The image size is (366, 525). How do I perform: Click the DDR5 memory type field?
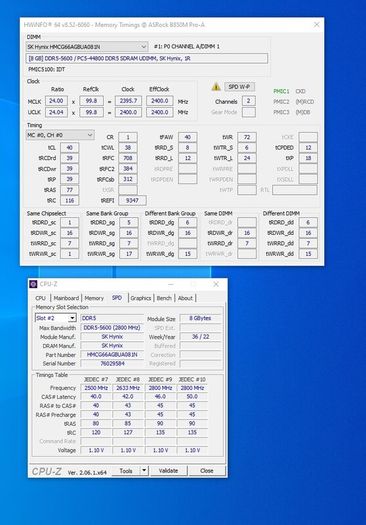112,318
